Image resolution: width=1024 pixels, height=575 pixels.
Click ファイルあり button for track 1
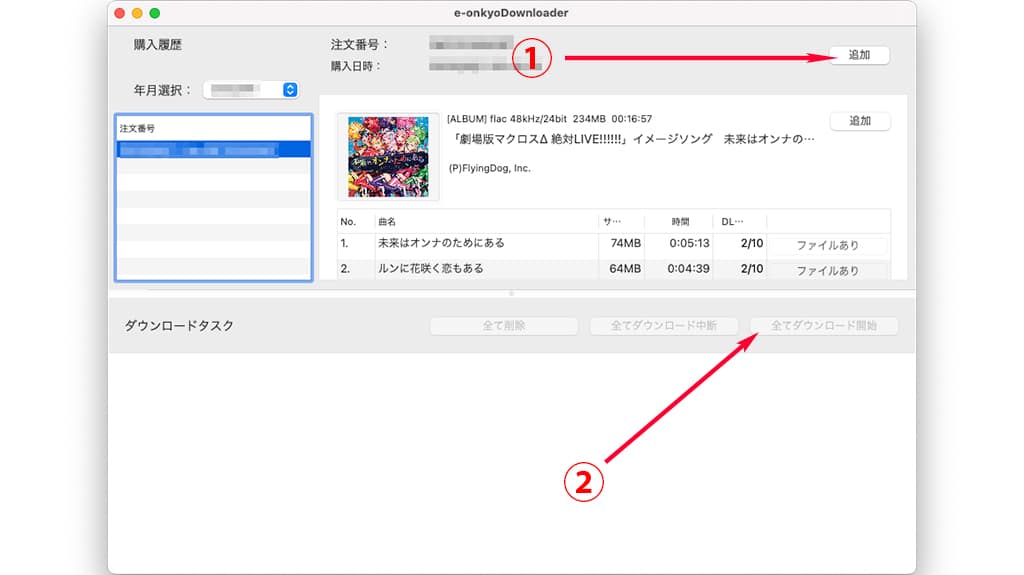[827, 245]
